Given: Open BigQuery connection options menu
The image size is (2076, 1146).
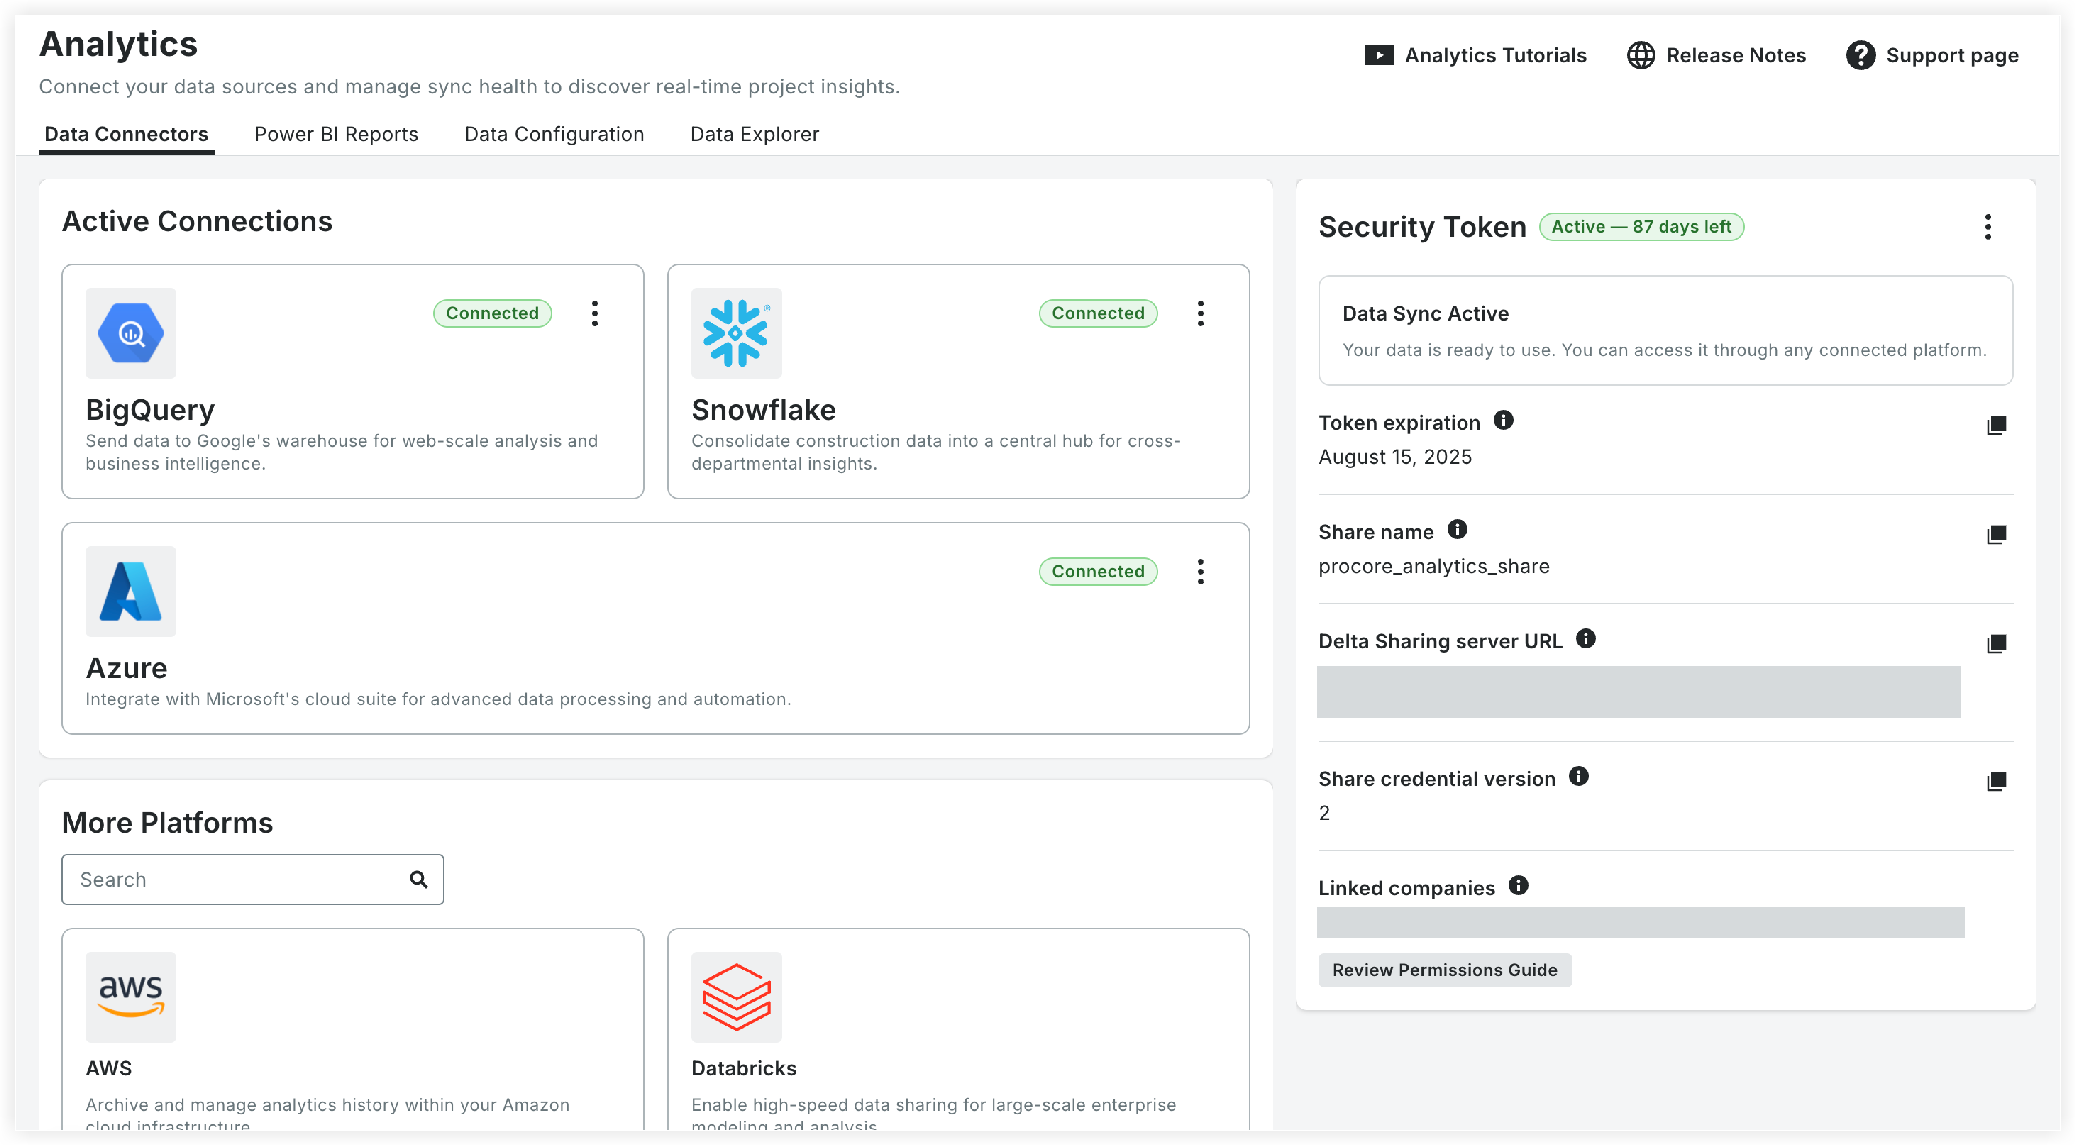Looking at the screenshot, I should 595,313.
